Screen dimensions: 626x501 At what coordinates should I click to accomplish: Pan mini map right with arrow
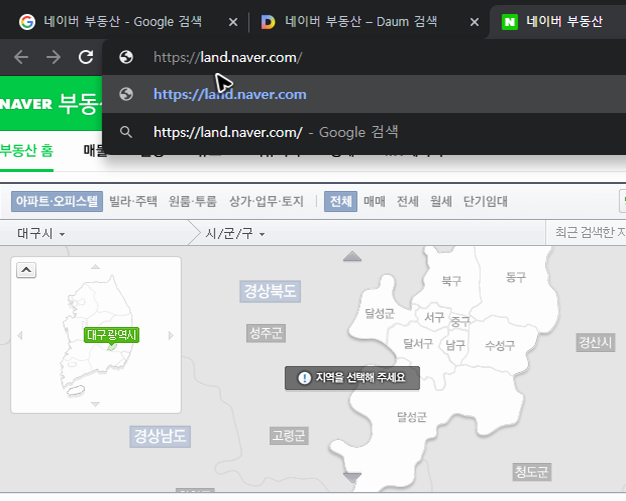click(x=171, y=336)
